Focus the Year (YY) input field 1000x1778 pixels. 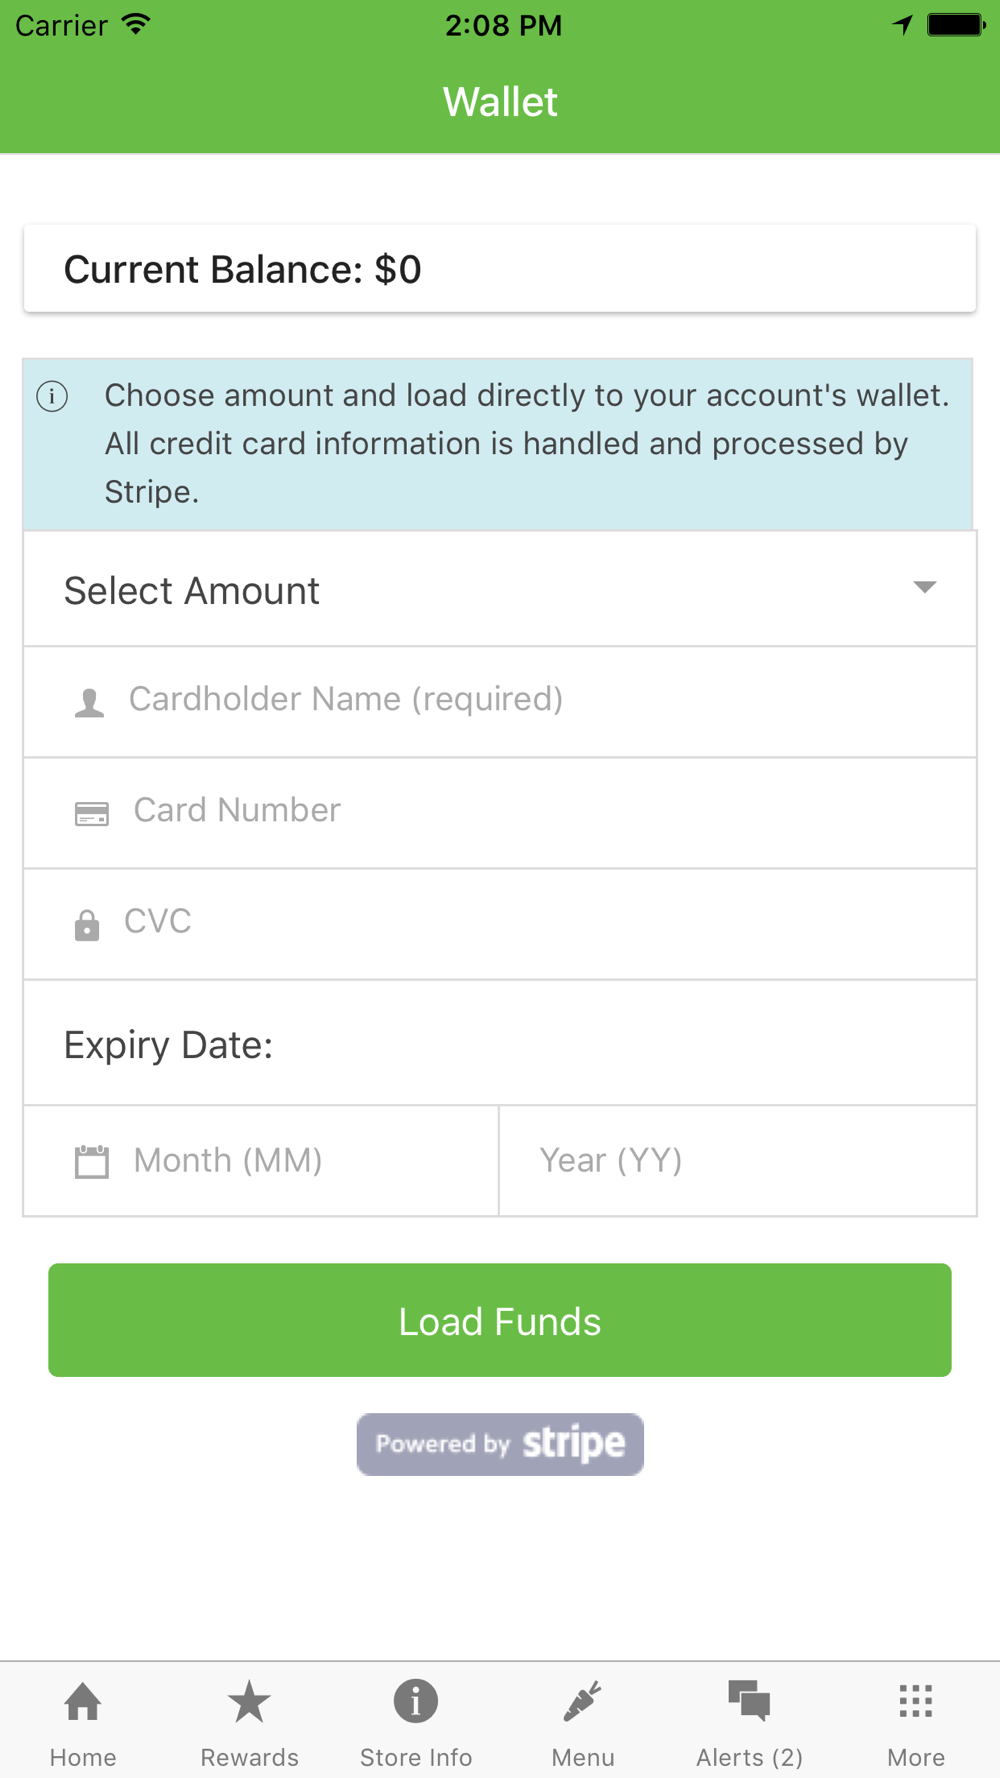[x=738, y=1161]
